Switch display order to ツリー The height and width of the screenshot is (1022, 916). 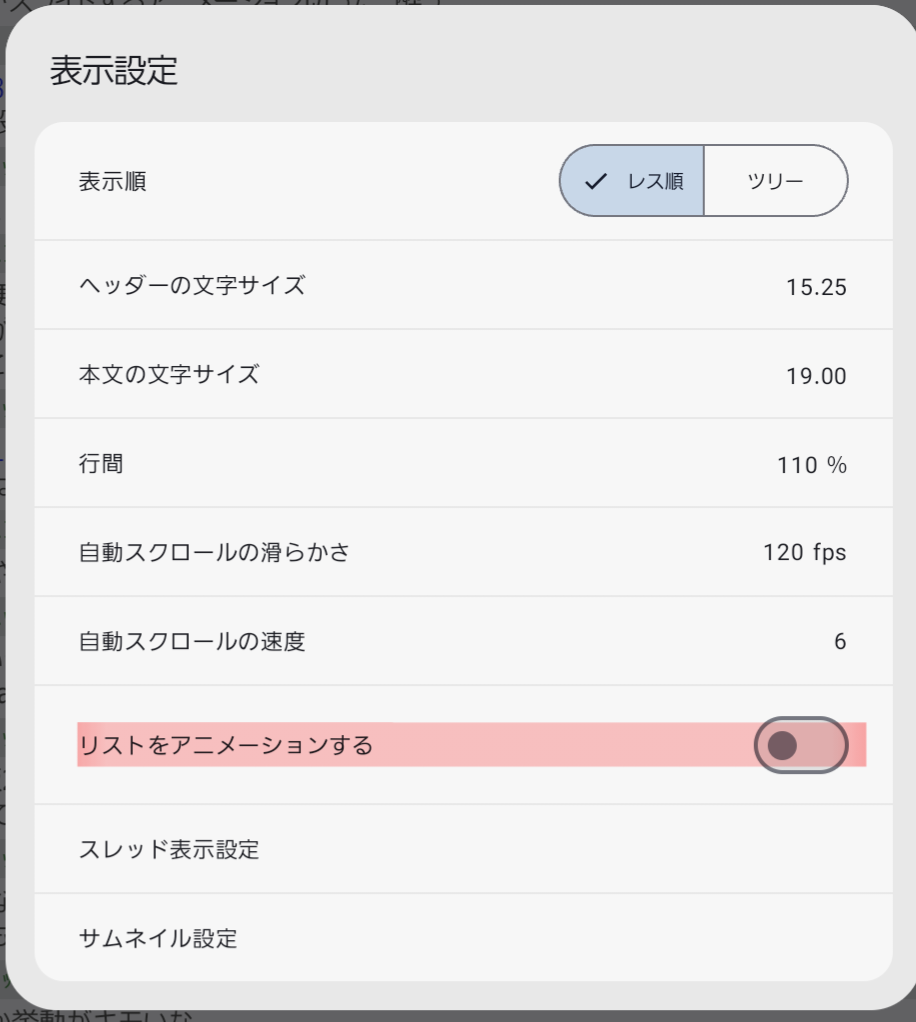775,181
